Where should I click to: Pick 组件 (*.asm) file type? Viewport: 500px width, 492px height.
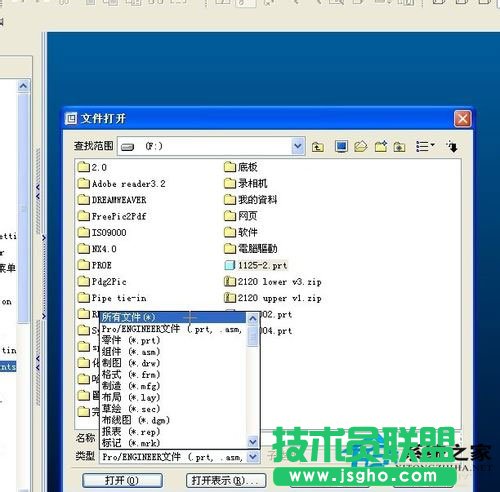pos(173,352)
